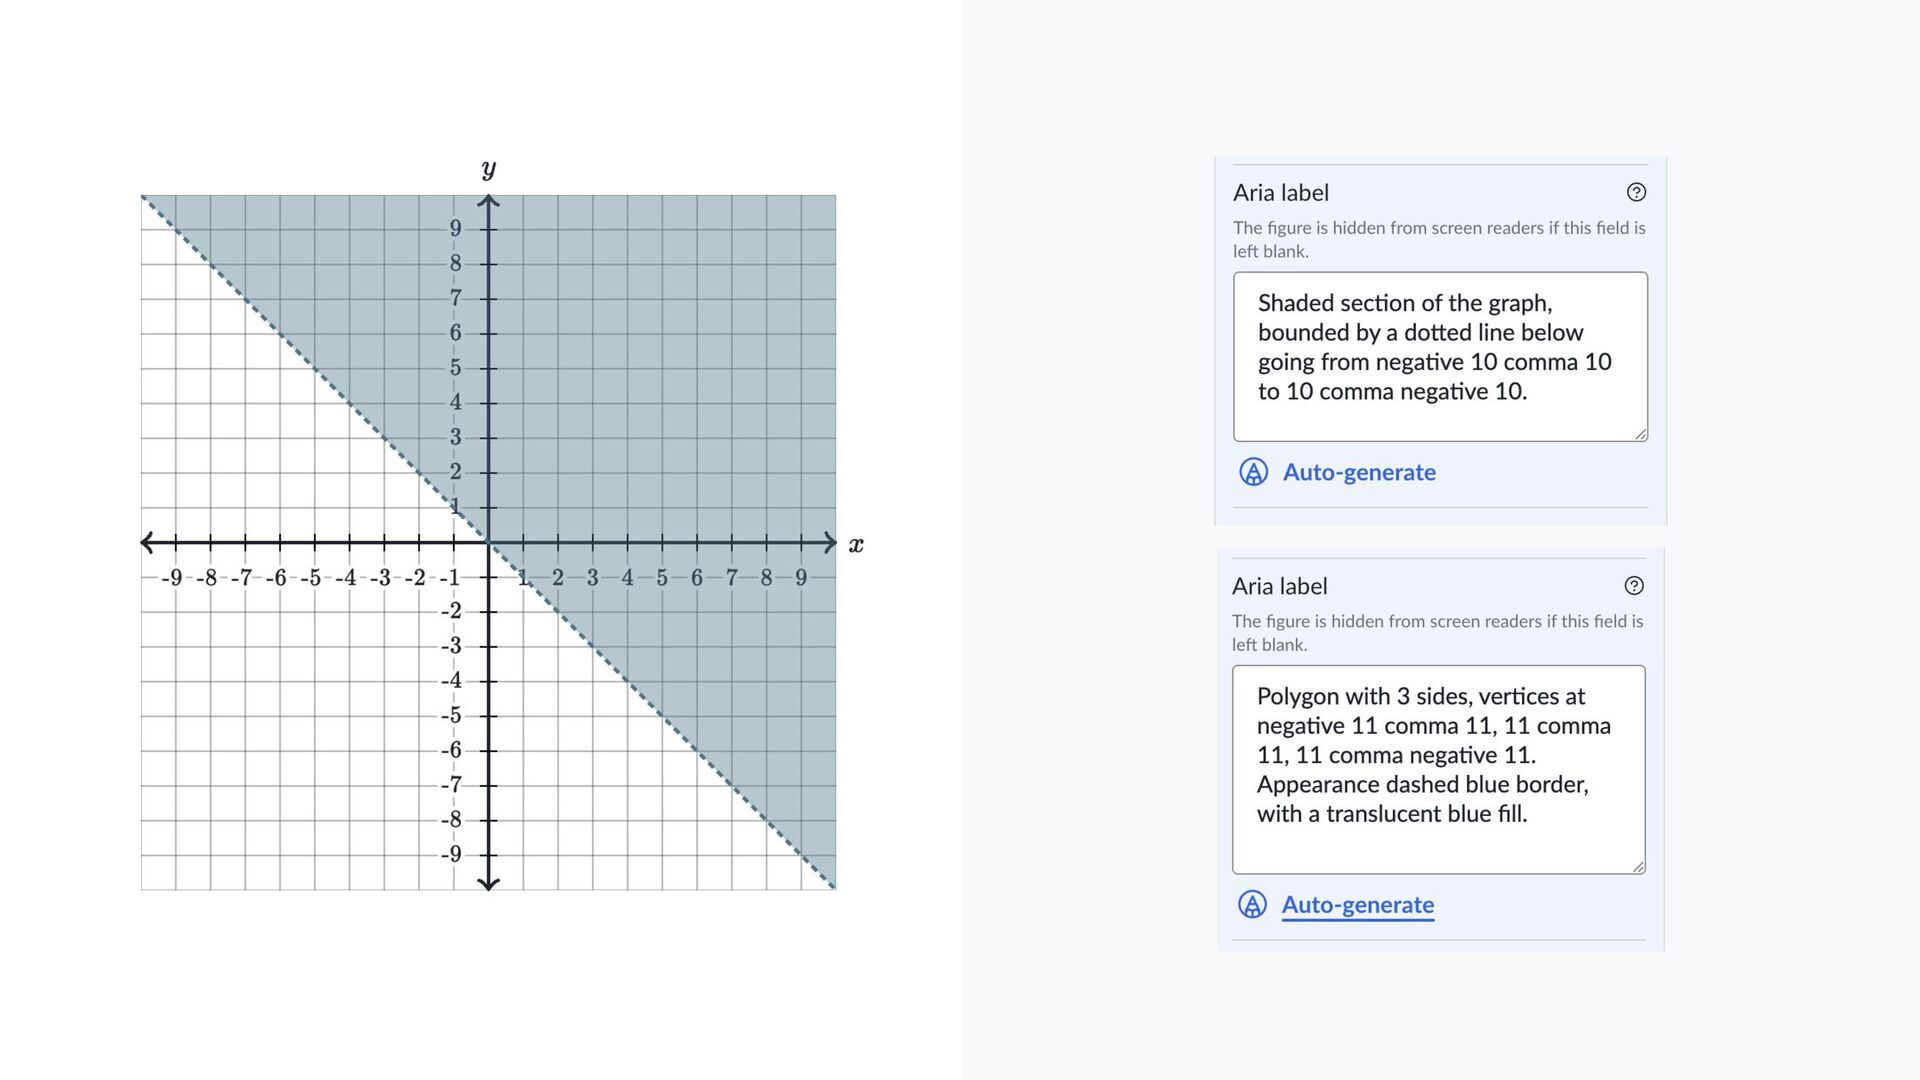Click the left arrowhead of the x-axis
The width and height of the screenshot is (1920, 1080).
click(x=148, y=543)
